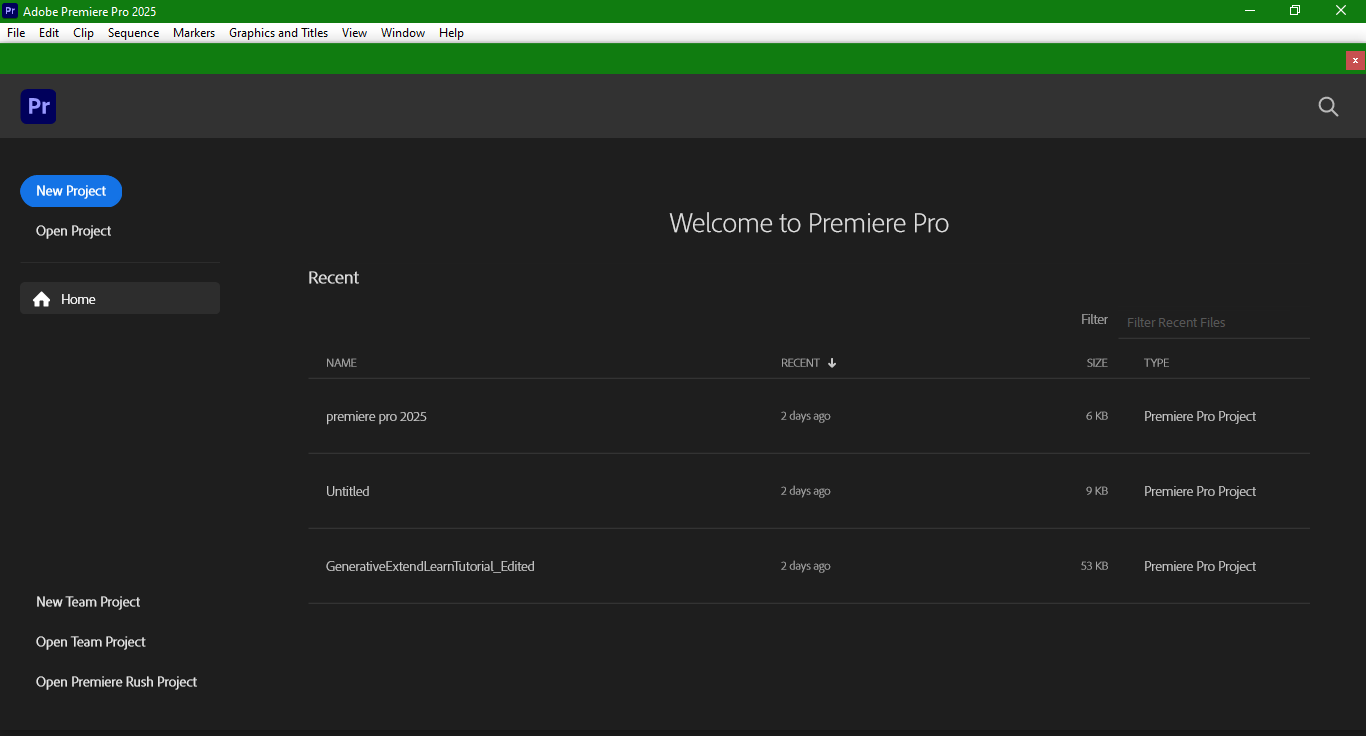
Task: Click Open Premiere Rush Project
Action: tap(117, 682)
